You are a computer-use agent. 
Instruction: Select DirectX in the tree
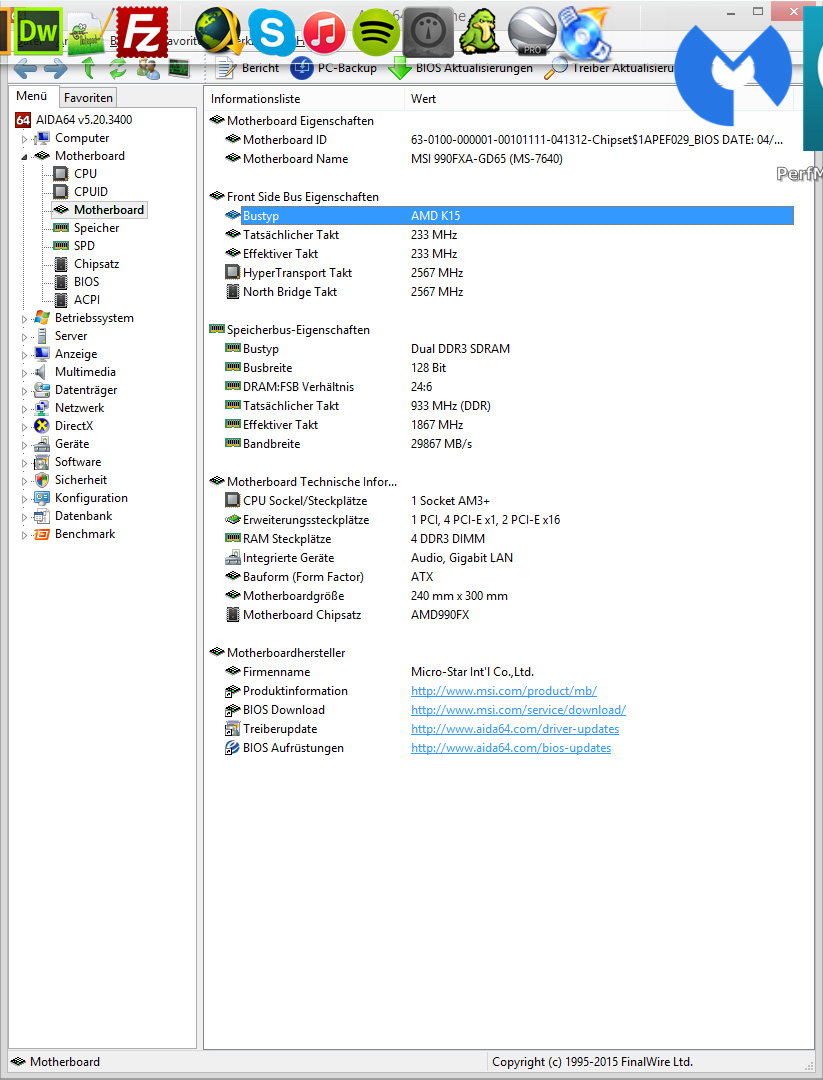click(x=74, y=426)
